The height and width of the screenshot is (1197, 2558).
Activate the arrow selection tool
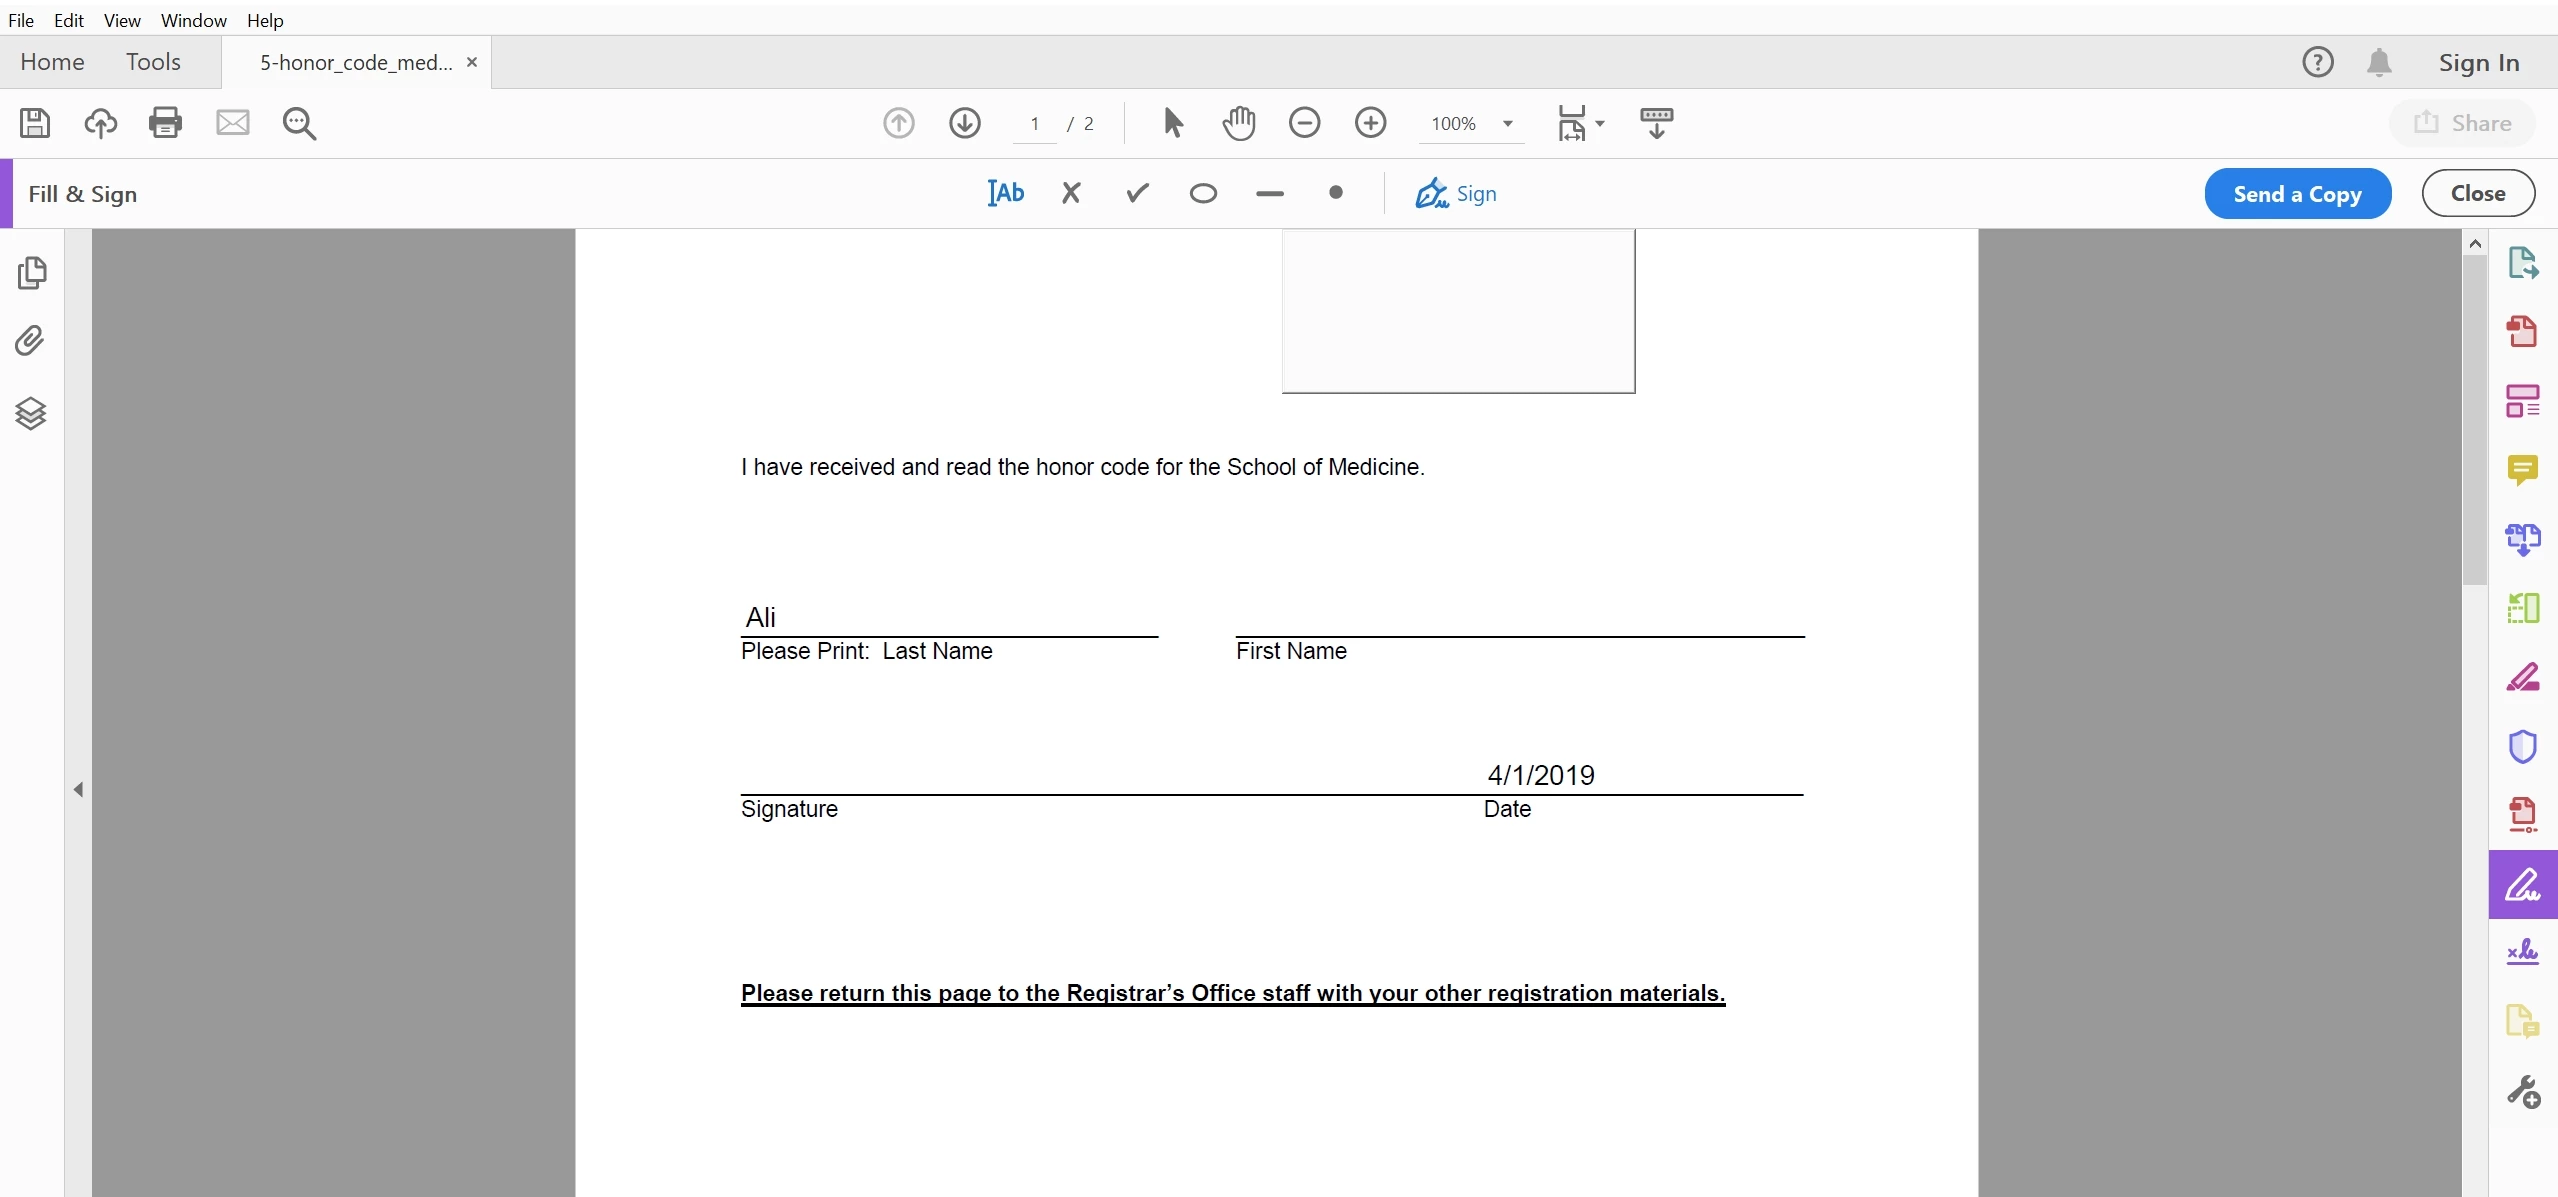(1173, 123)
